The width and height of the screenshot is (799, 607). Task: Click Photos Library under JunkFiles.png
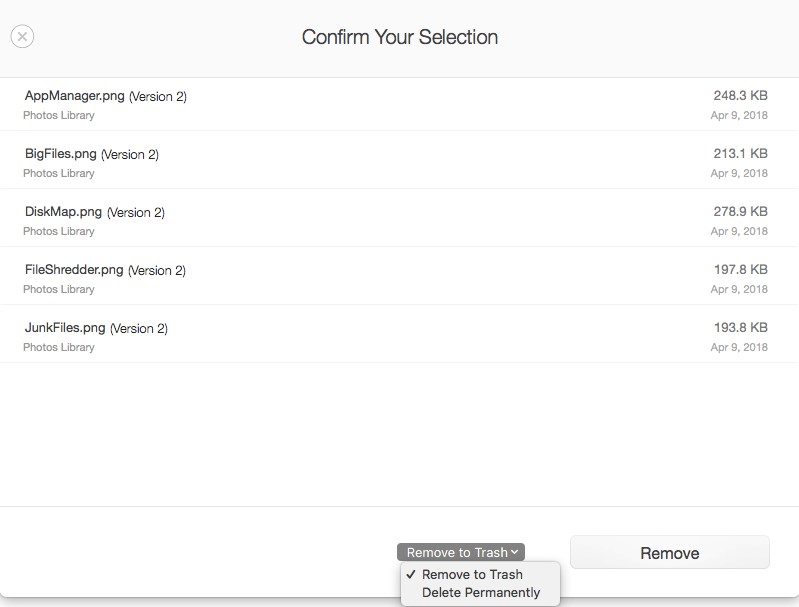coord(59,347)
